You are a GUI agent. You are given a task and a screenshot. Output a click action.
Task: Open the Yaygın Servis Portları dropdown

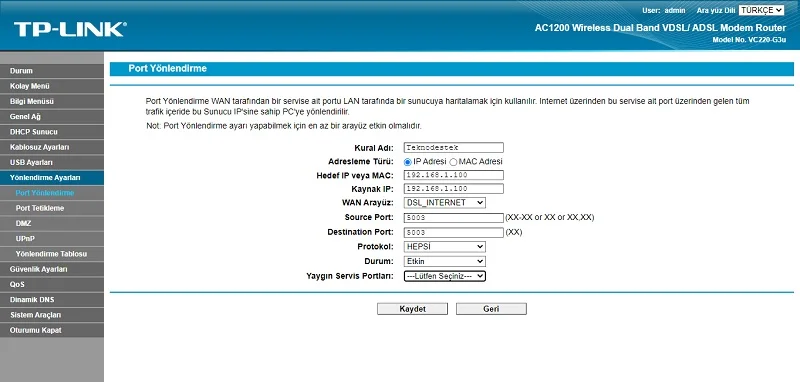(444, 276)
